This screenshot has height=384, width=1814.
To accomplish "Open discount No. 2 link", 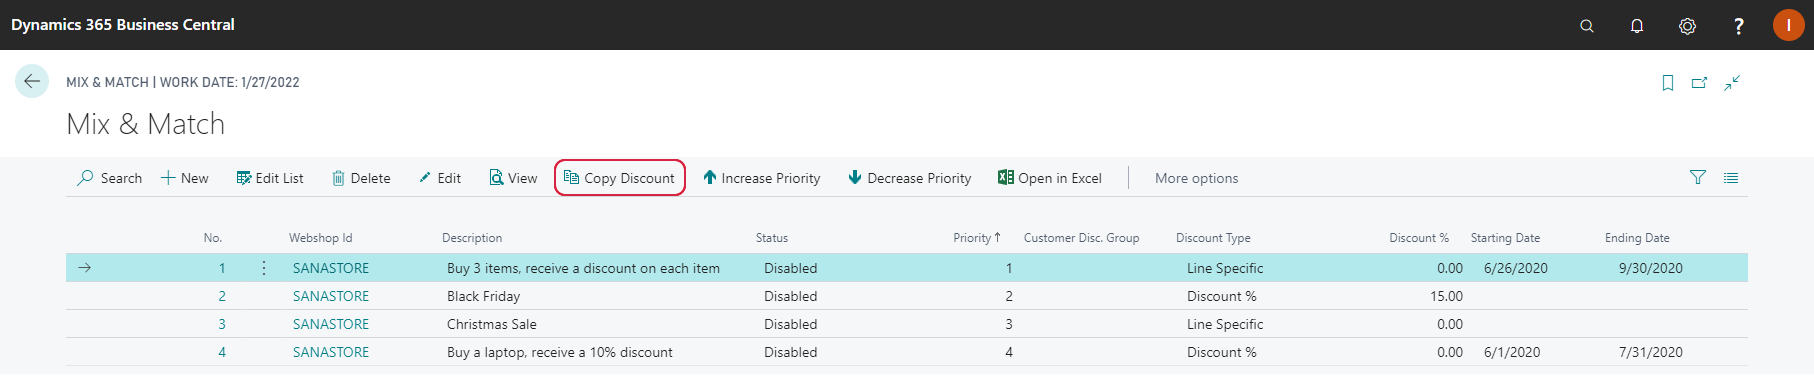I will (x=222, y=296).
